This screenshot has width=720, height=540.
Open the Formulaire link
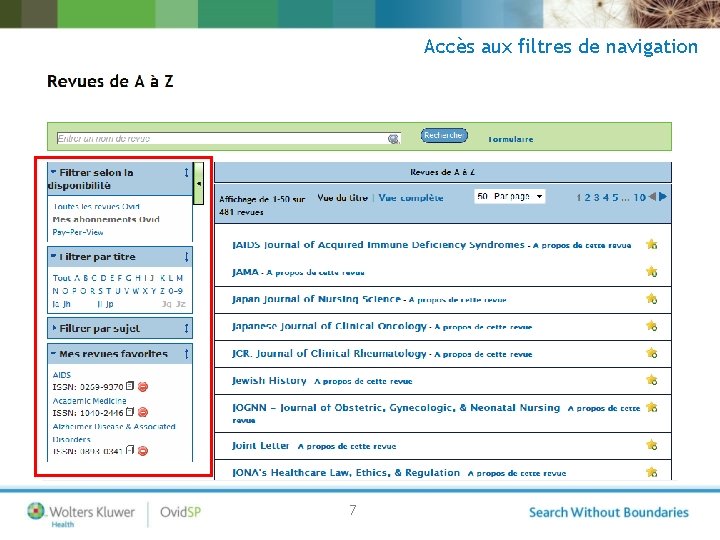[x=511, y=139]
